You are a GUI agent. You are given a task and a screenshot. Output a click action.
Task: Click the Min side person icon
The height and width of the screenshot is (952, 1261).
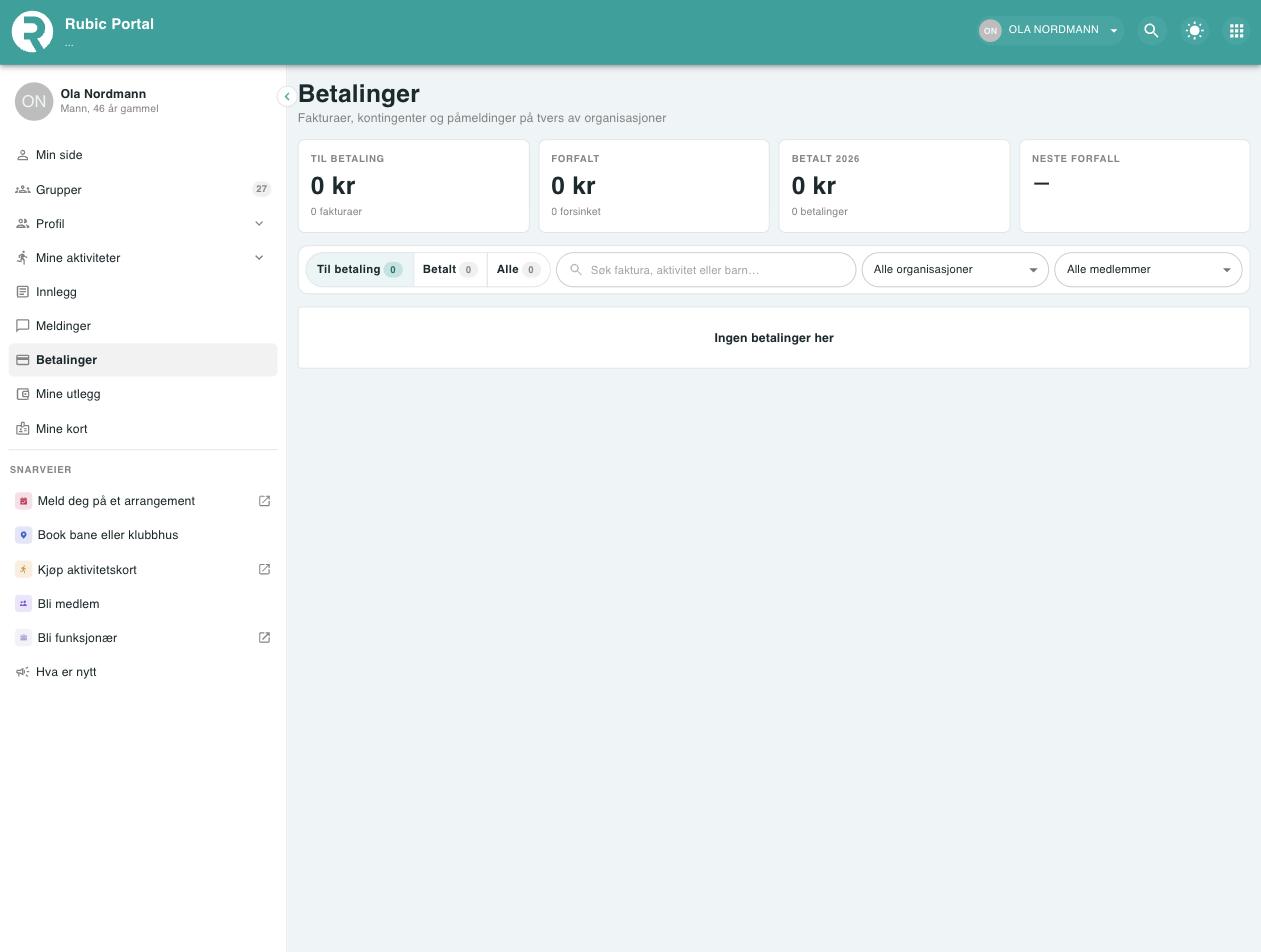click(23, 155)
